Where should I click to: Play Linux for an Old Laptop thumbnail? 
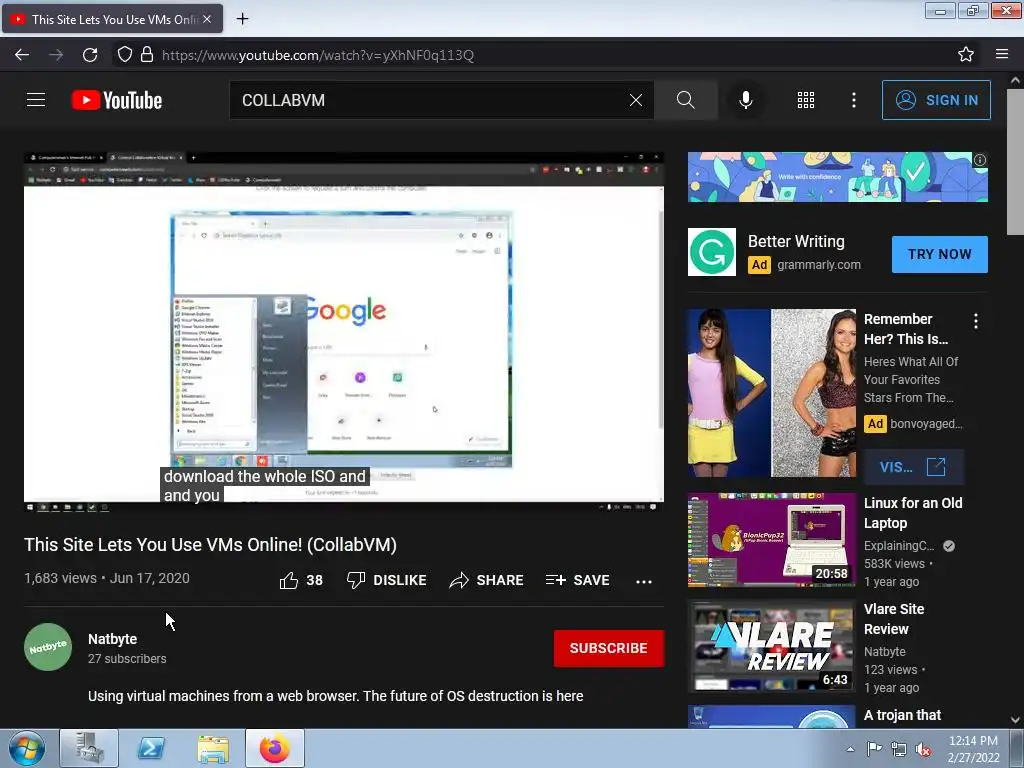coord(771,540)
